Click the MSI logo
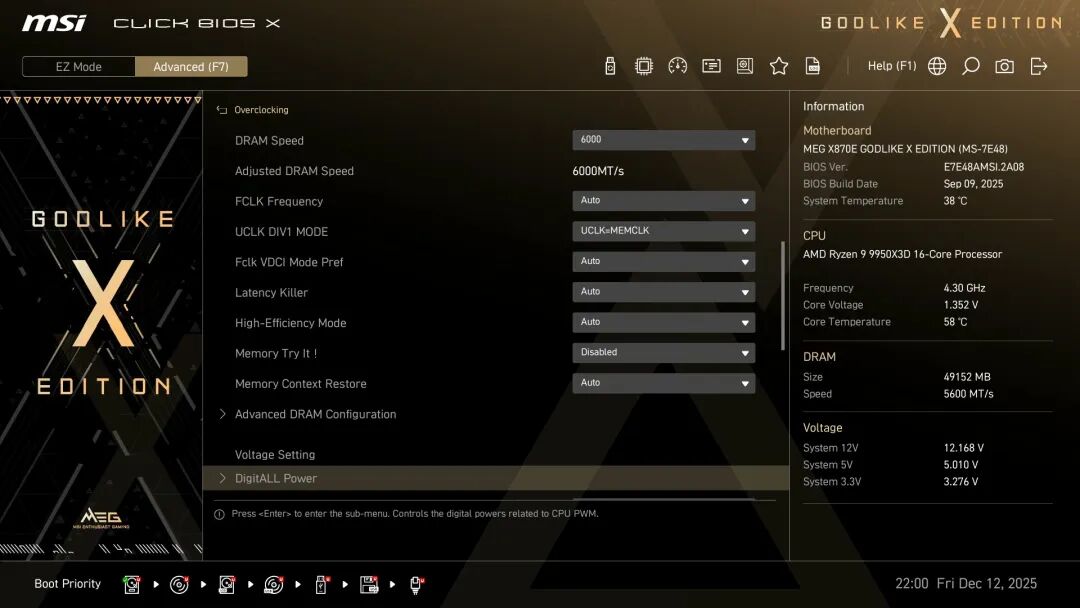 tap(54, 23)
